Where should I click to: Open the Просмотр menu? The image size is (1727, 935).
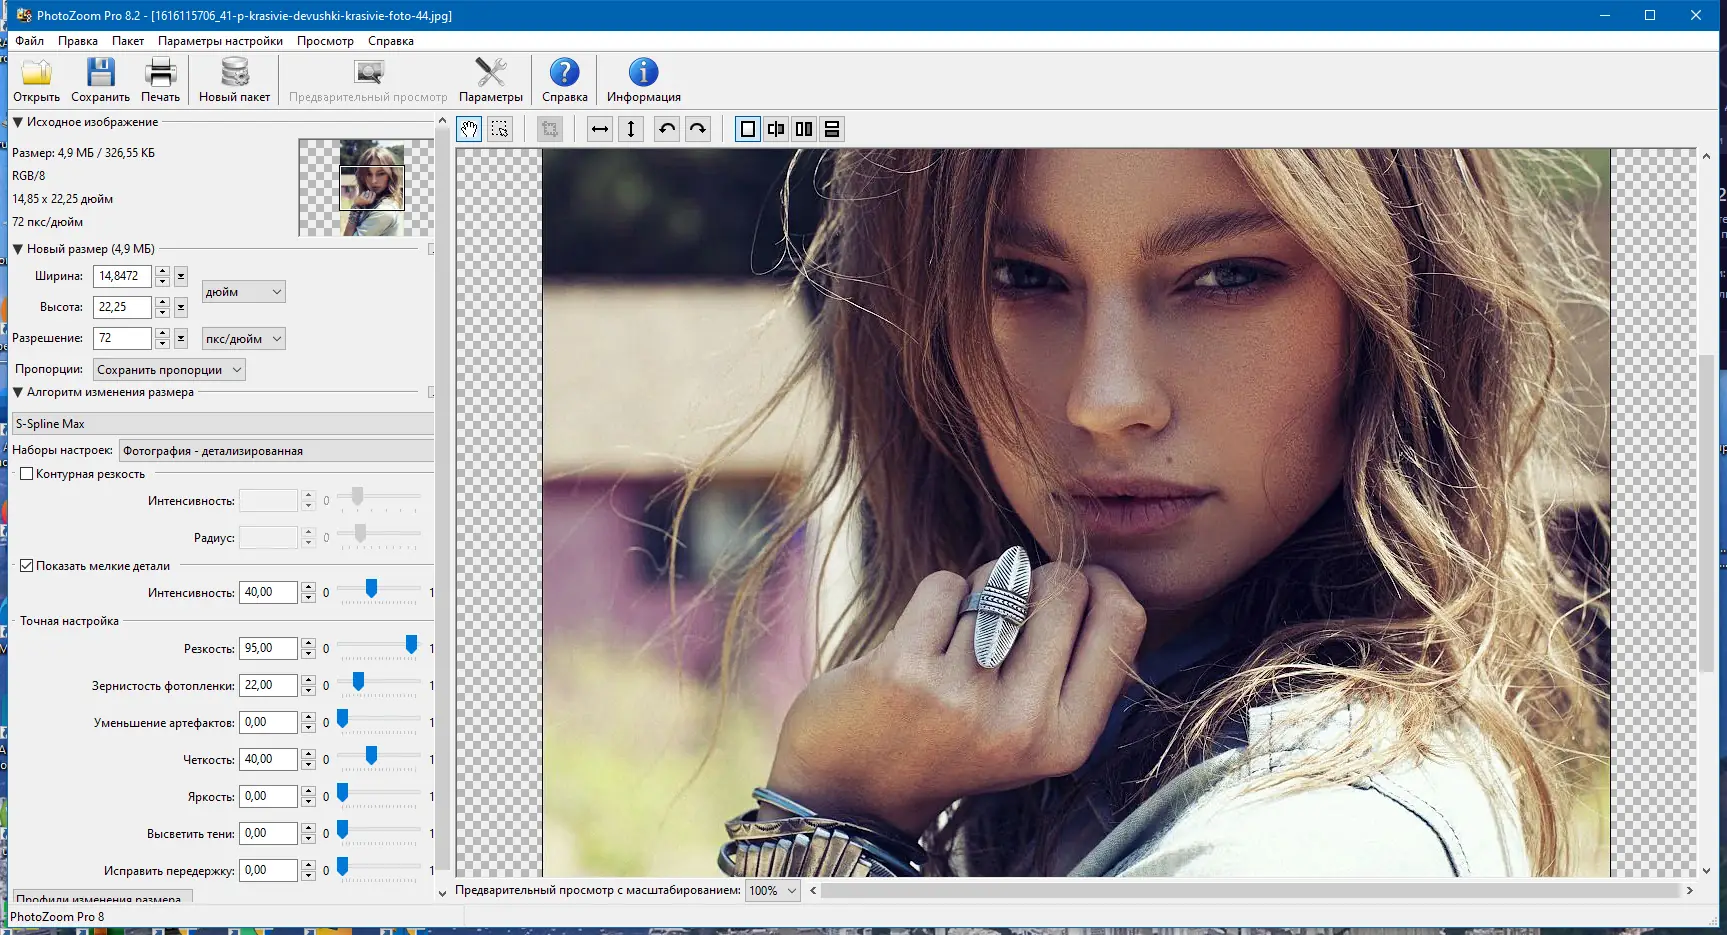click(x=325, y=41)
